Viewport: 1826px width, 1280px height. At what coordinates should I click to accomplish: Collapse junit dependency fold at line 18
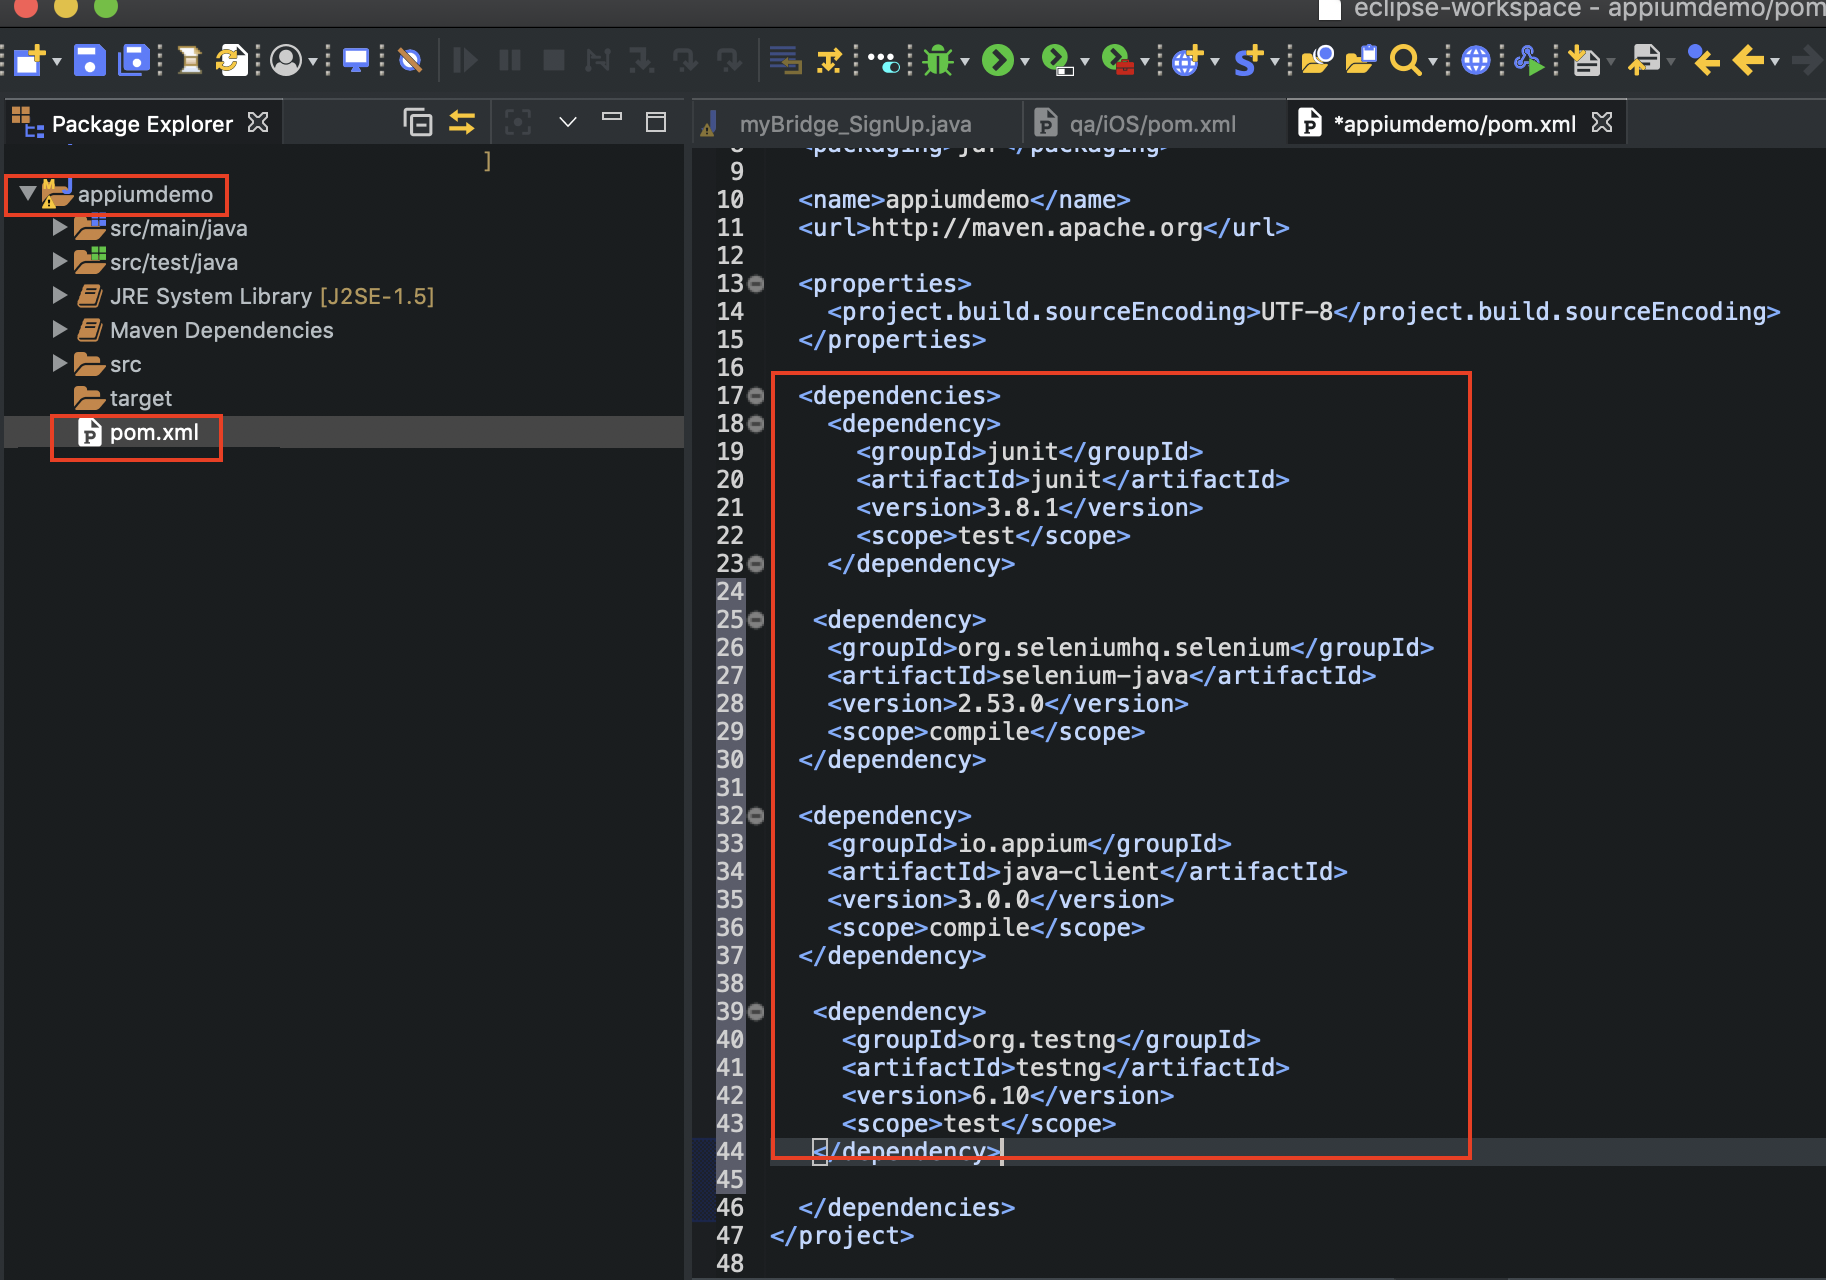(x=756, y=424)
